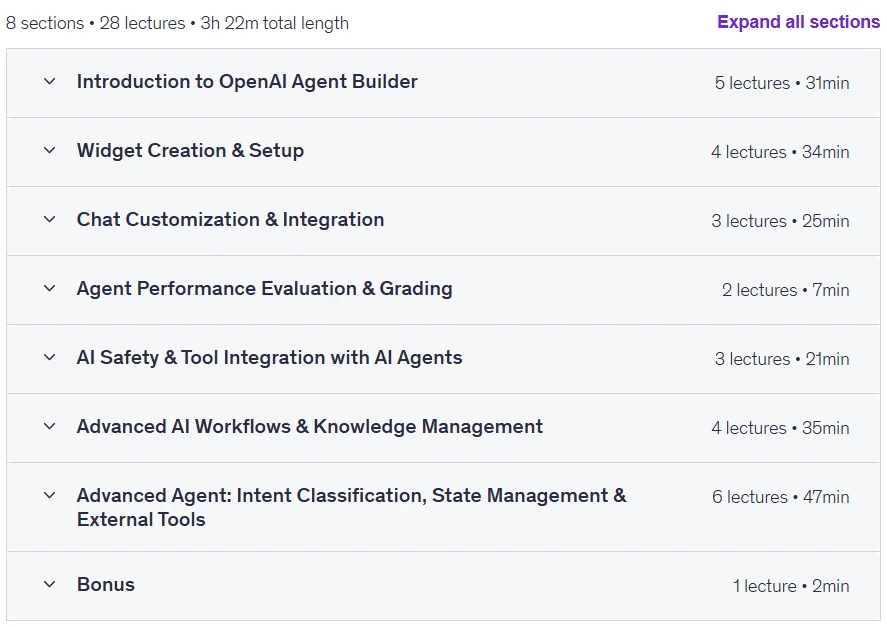Open Chat Customization & Integration section title
Screen dimensions: 887x627
click(230, 220)
